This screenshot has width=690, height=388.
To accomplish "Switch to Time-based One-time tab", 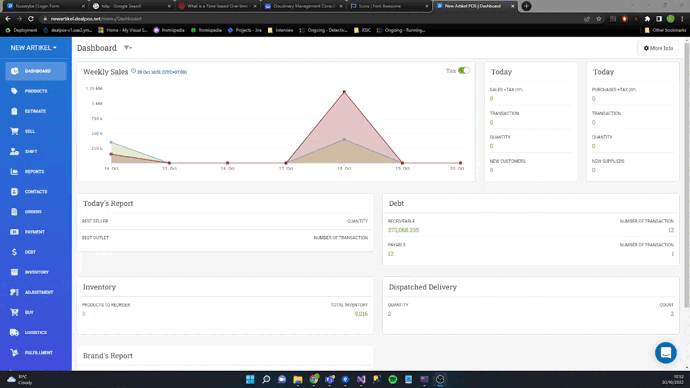I will click(217, 6).
